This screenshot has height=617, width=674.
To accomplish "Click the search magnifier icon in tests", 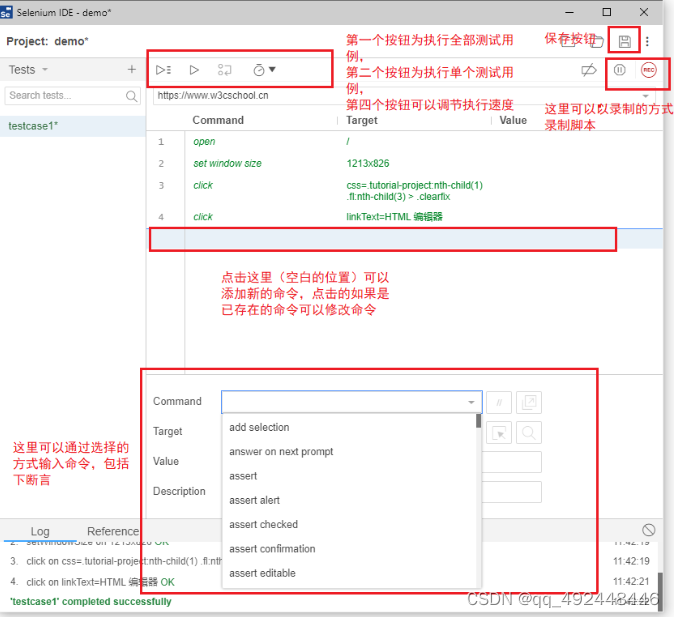I will (x=131, y=96).
